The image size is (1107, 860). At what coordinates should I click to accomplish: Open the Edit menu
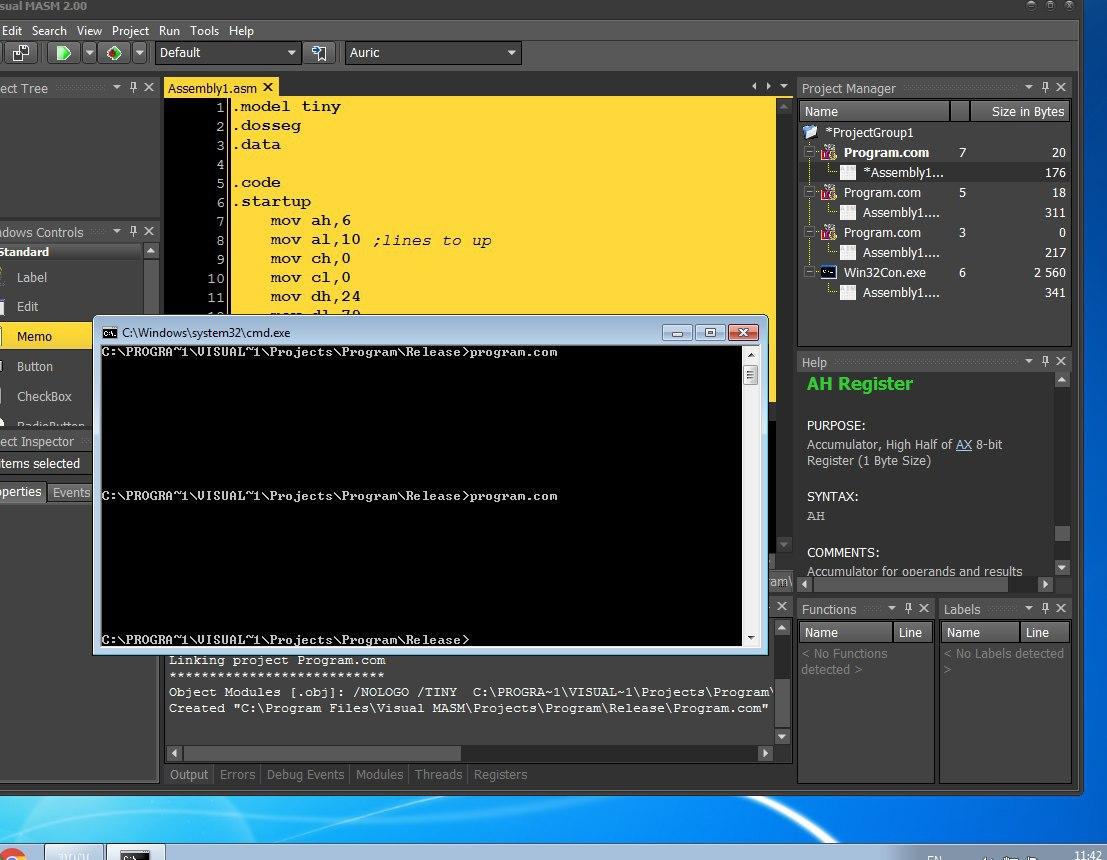click(x=12, y=31)
